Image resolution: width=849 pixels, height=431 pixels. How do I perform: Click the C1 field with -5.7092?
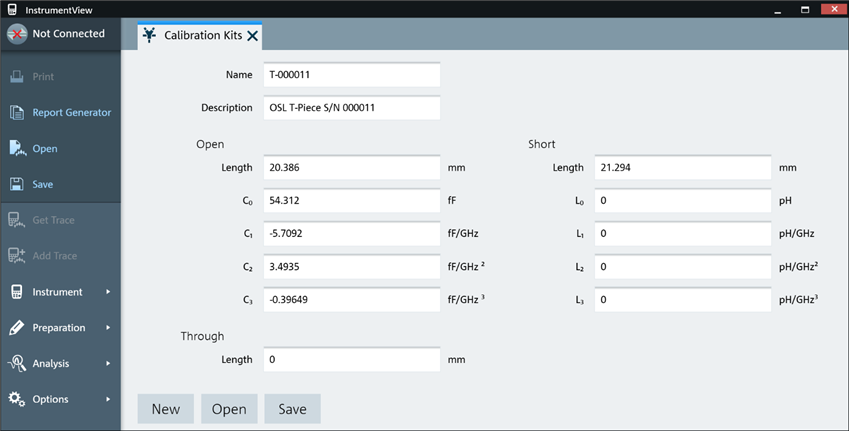point(352,234)
